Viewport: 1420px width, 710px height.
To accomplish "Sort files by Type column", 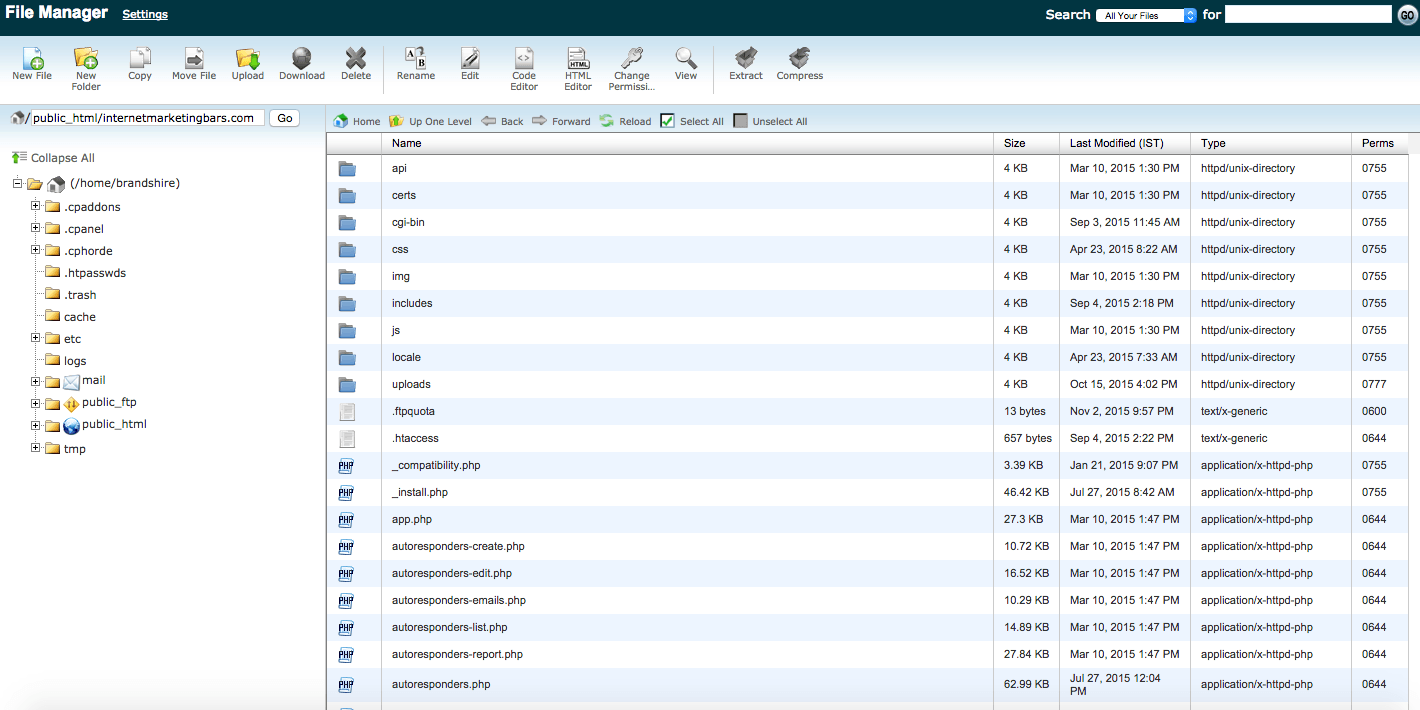I will 1270,143.
